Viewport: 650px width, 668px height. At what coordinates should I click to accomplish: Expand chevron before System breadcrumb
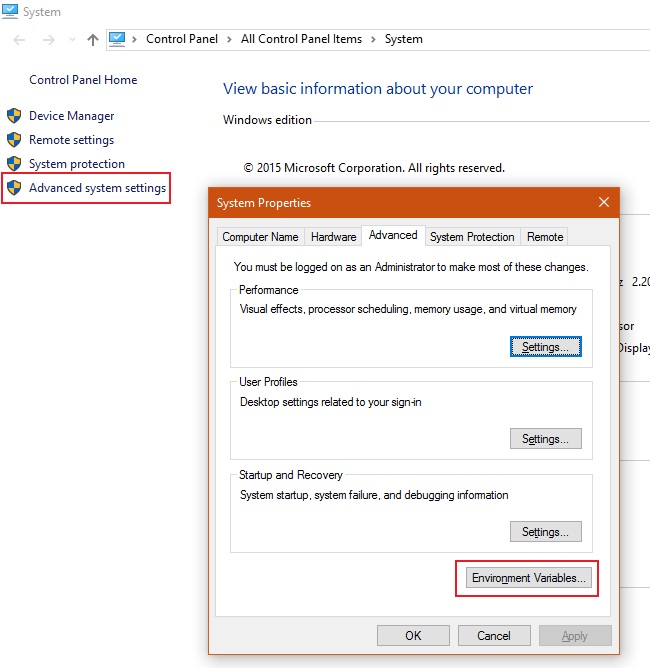(x=374, y=40)
